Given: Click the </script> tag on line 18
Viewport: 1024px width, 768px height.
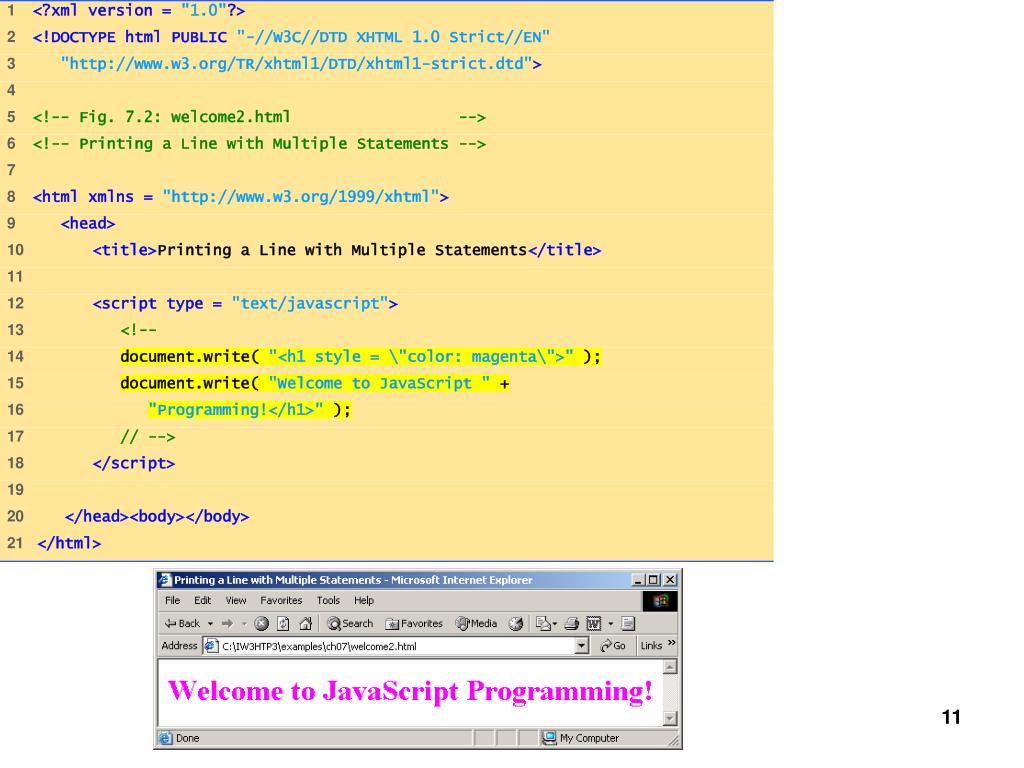Looking at the screenshot, I should click(134, 463).
